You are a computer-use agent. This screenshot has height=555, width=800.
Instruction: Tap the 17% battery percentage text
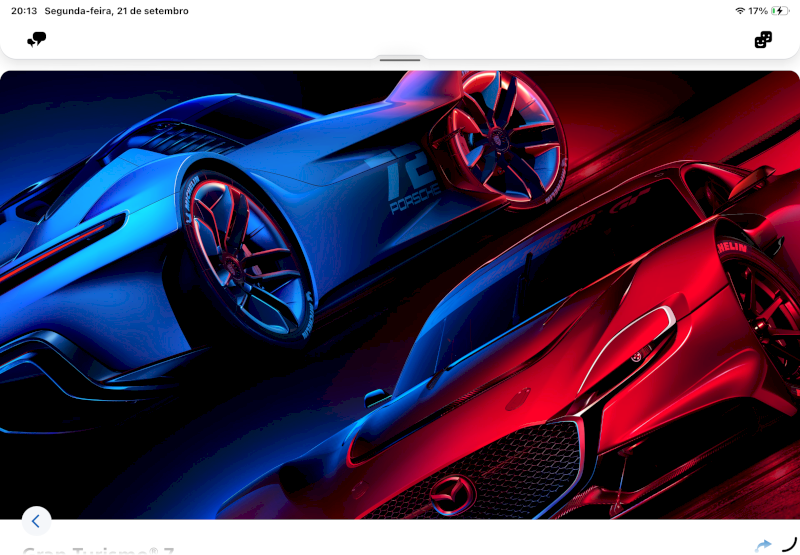click(758, 11)
